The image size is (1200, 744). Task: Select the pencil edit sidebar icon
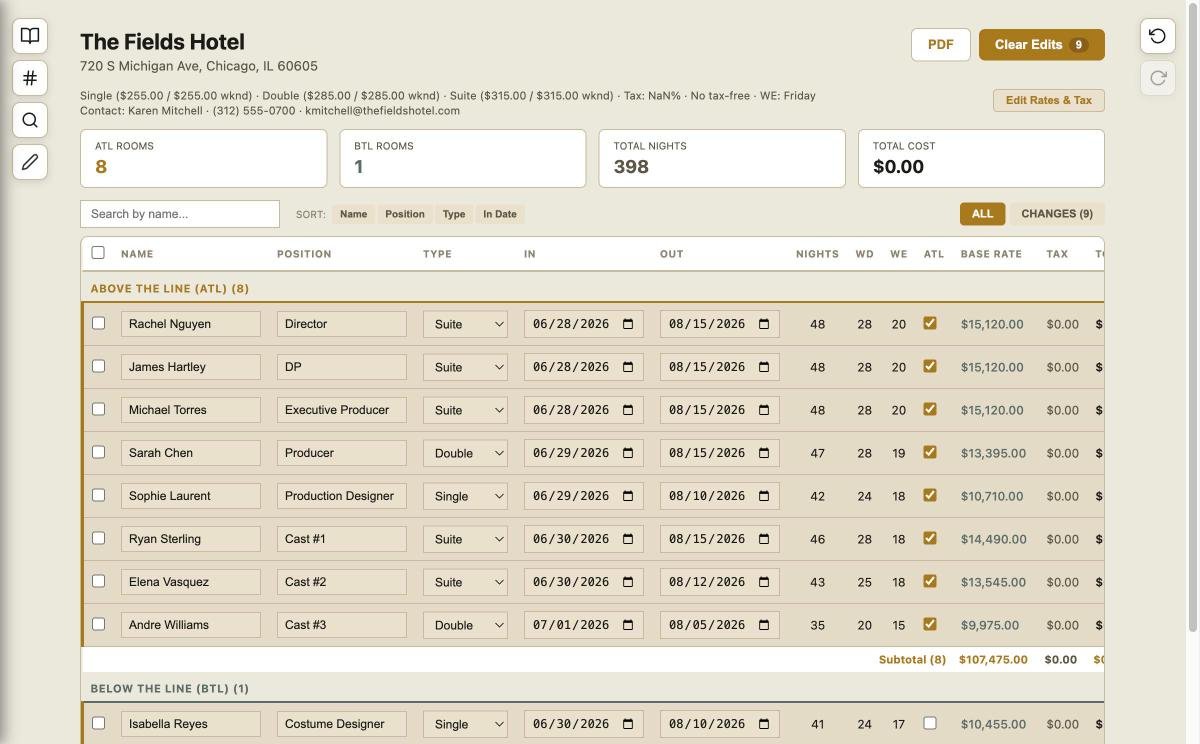coord(30,162)
